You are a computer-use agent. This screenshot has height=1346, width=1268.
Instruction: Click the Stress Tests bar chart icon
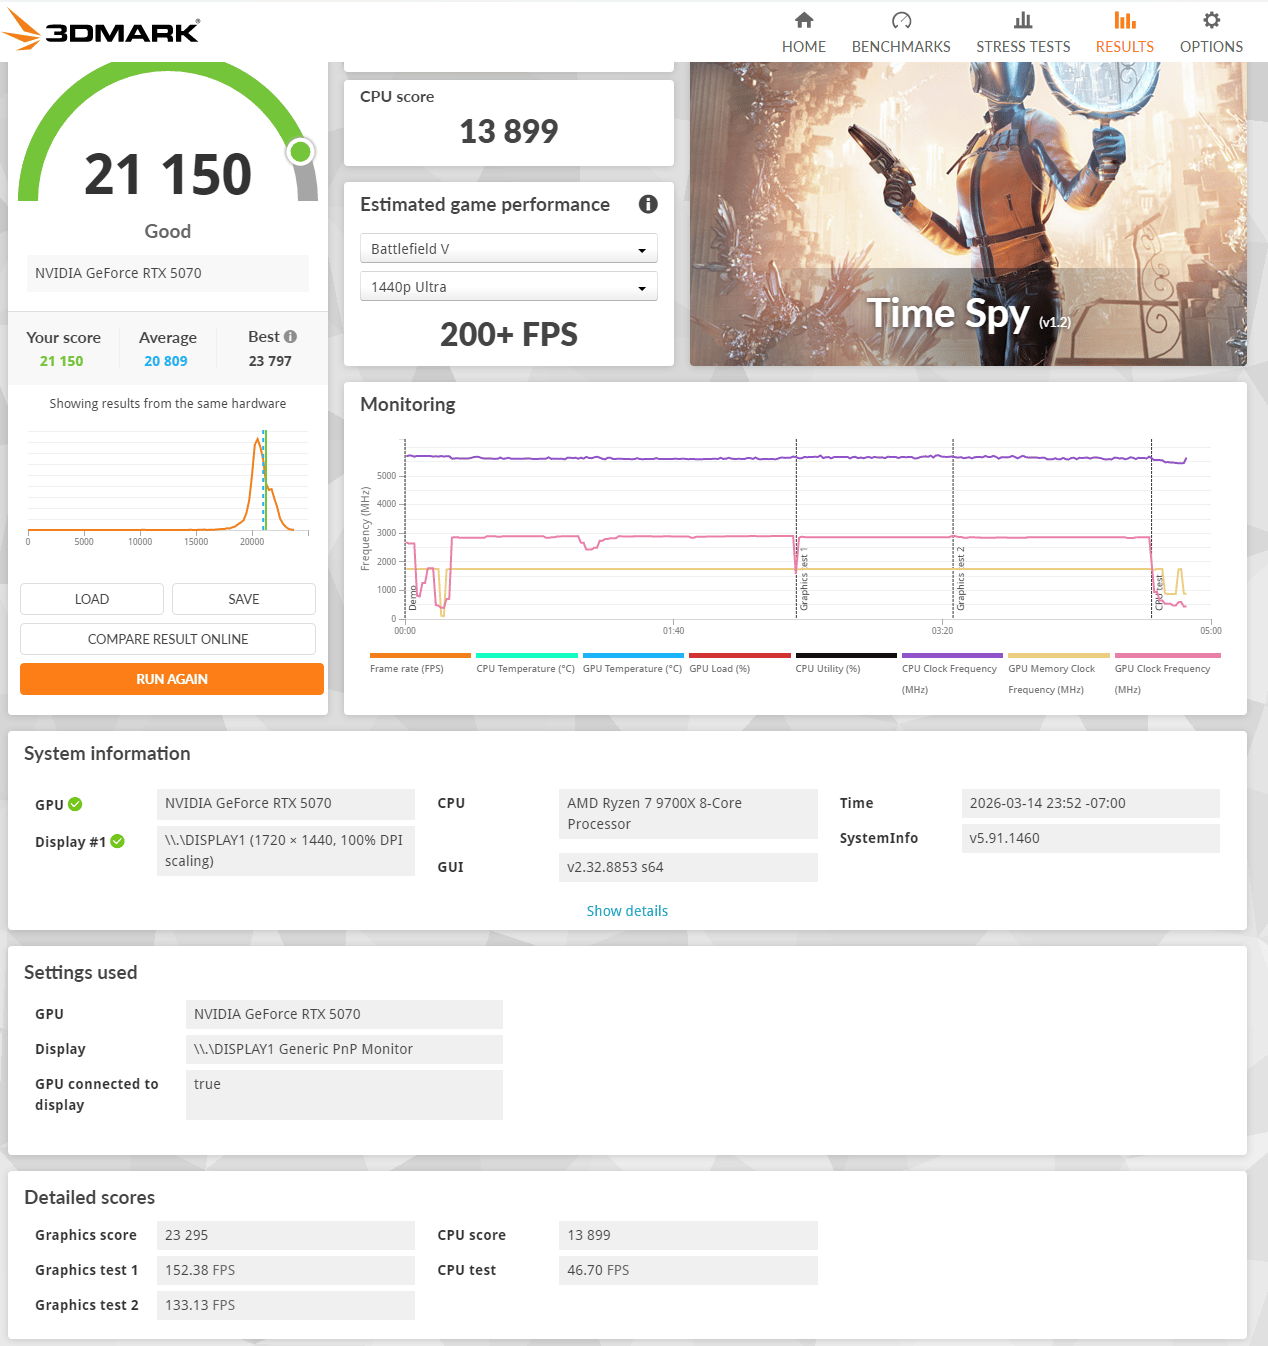pos(1023,20)
